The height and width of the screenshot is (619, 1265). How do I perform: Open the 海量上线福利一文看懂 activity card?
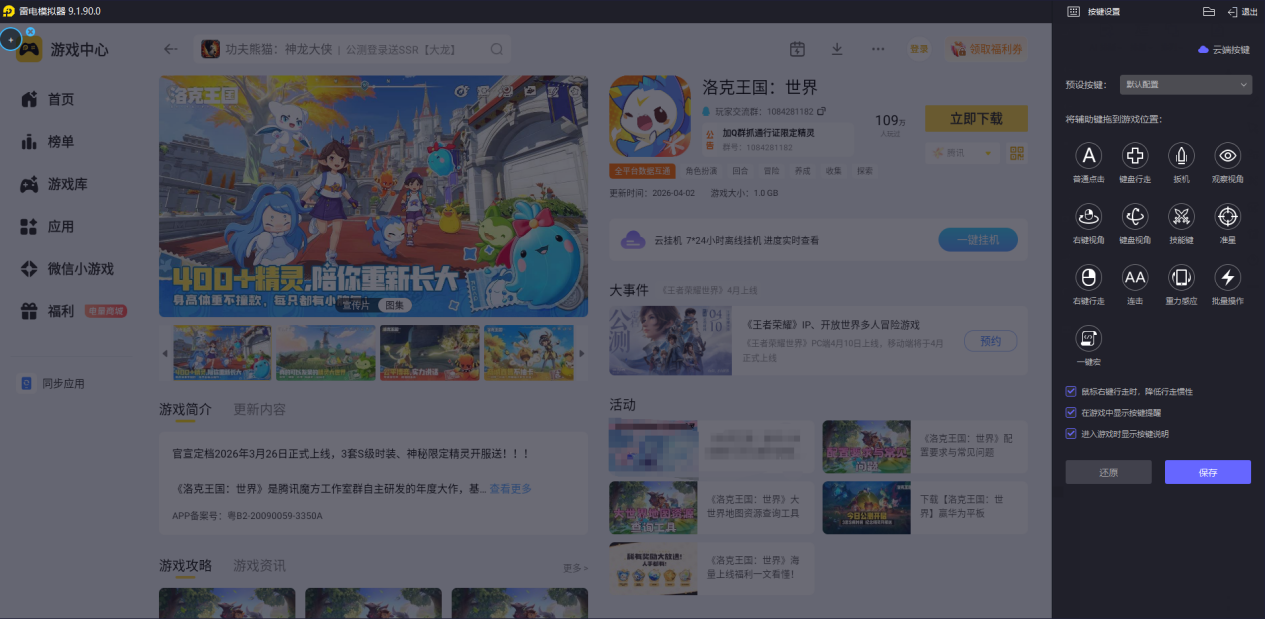711,568
